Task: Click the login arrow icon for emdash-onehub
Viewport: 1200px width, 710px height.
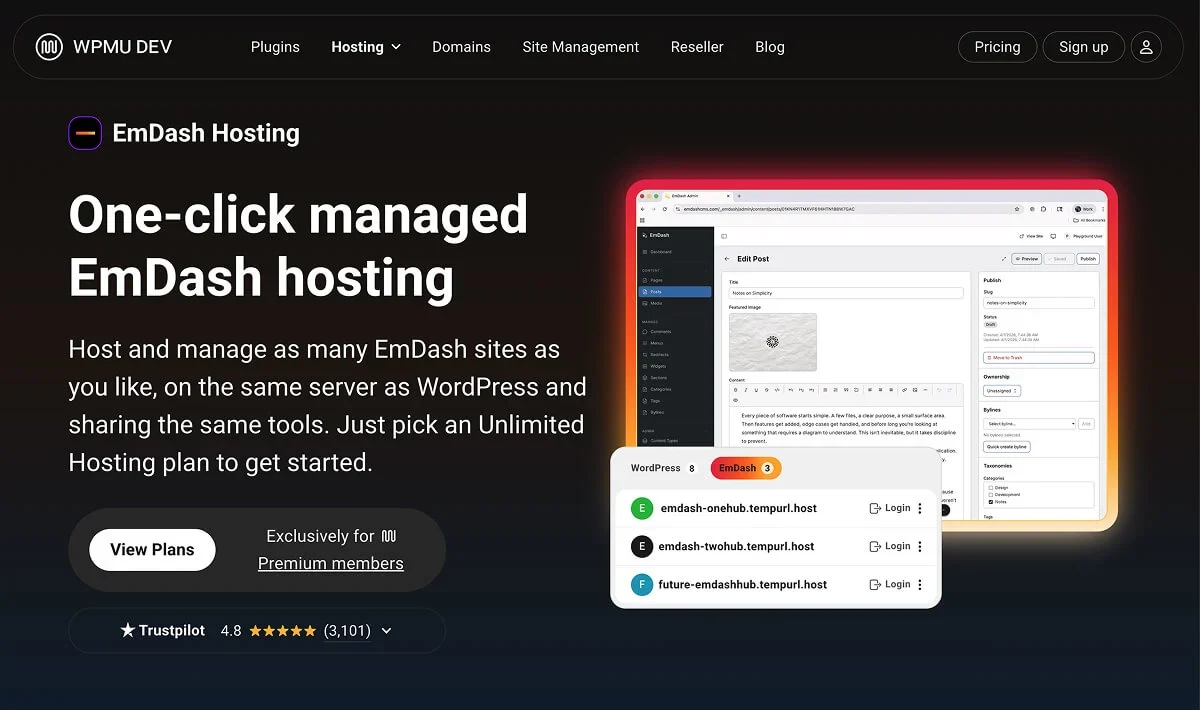Action: (x=875, y=508)
